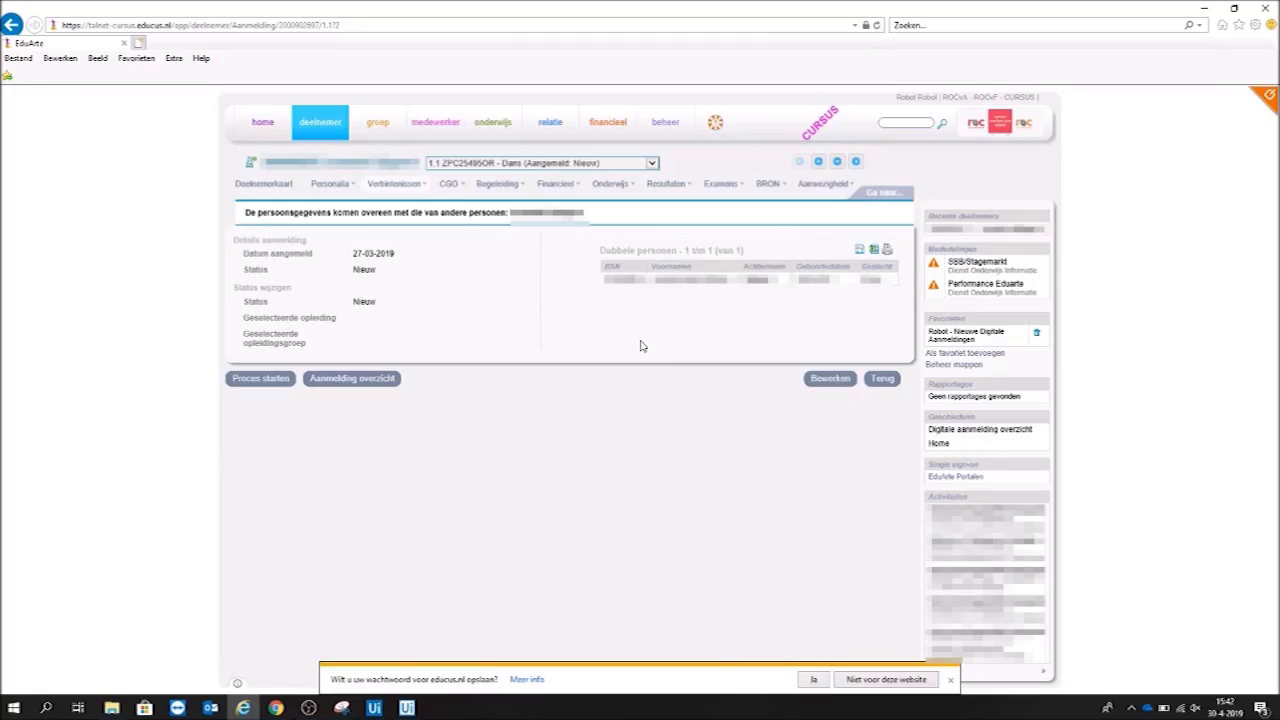1280x720 pixels.
Task: Expand the Personalia menu
Action: coord(332,184)
